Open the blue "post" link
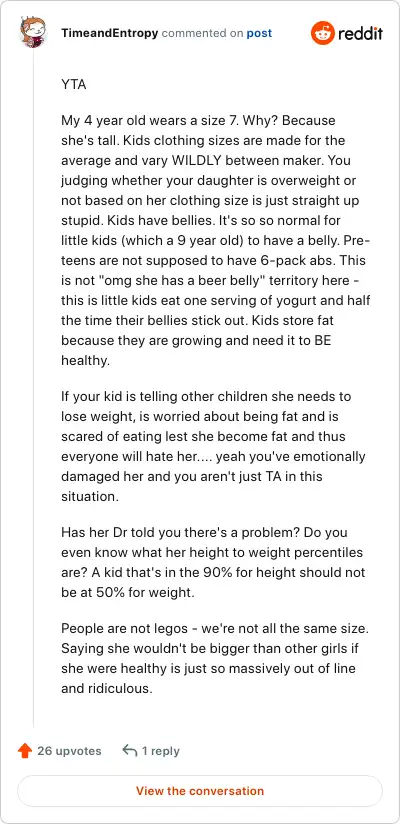400x824 pixels. pyautogui.click(x=259, y=33)
